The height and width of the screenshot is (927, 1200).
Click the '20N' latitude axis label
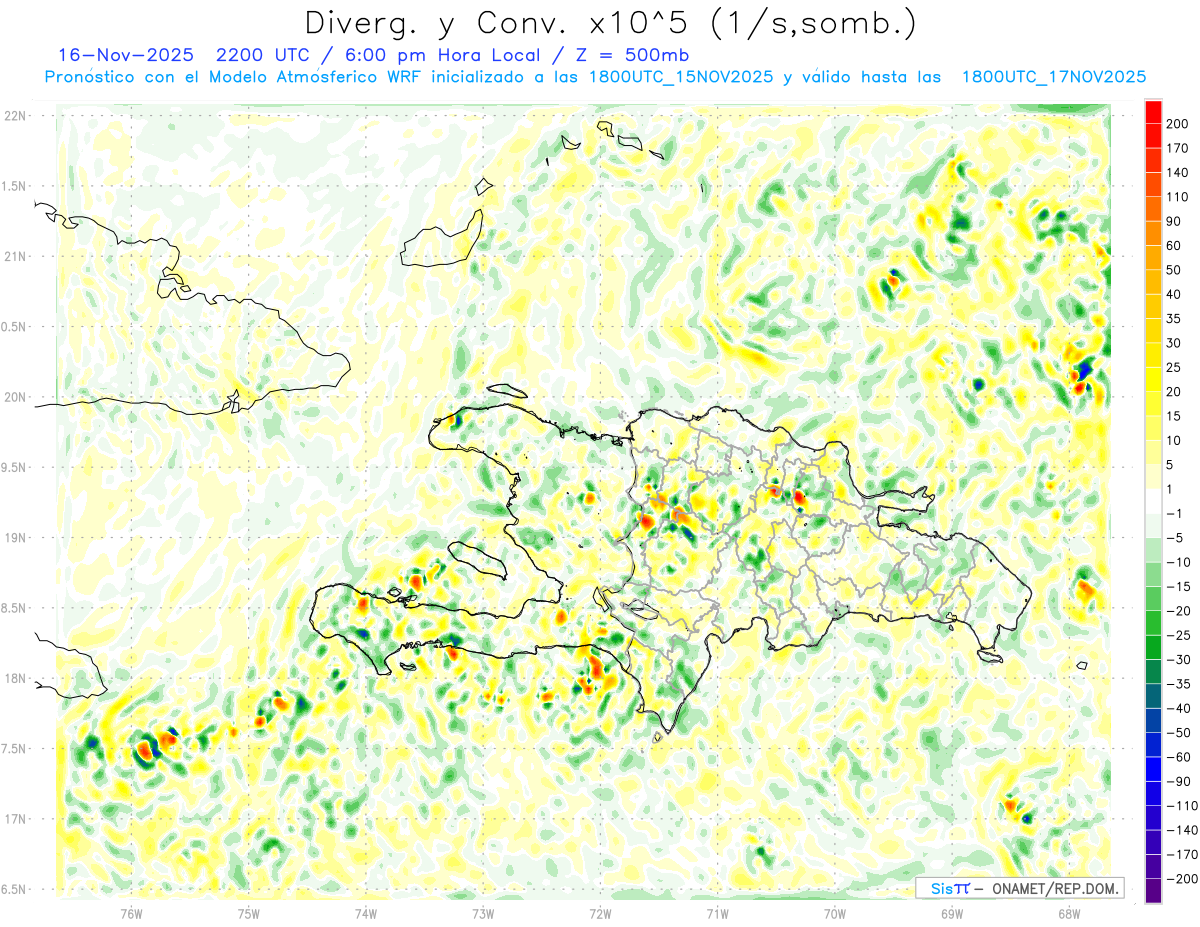[x=15, y=397]
